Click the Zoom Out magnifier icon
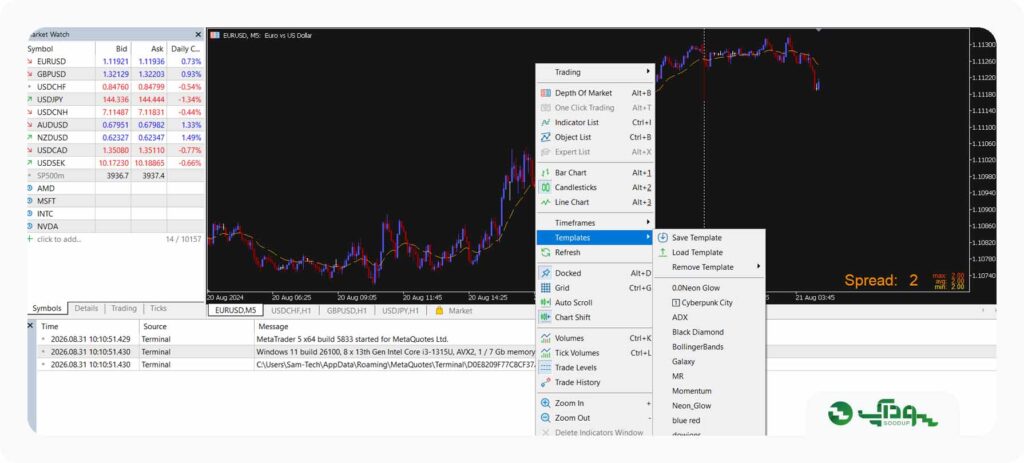The height and width of the screenshot is (463, 1024). [x=545, y=418]
